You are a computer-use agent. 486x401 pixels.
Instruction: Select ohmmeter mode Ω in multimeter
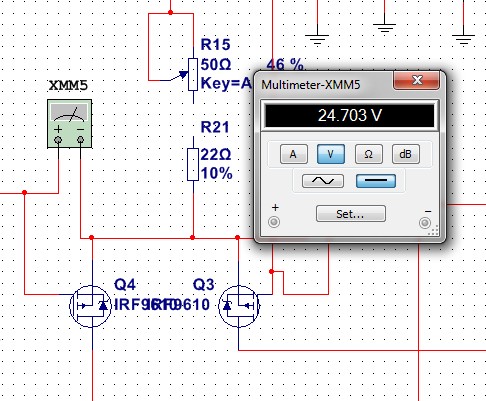[369, 154]
